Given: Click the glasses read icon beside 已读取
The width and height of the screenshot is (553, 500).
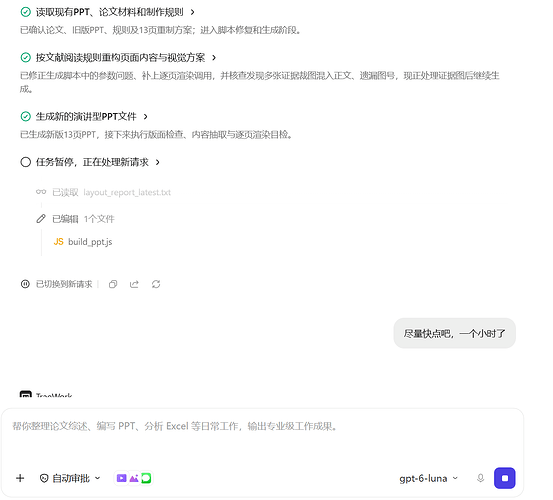Looking at the screenshot, I should click(41, 191).
